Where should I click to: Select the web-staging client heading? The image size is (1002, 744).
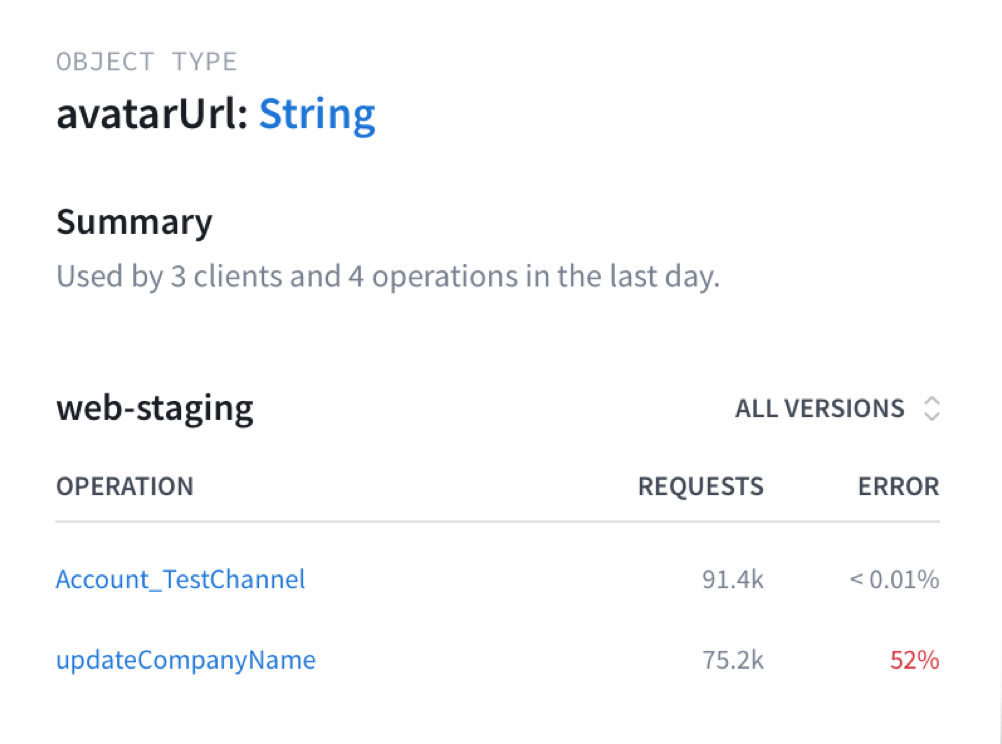(x=155, y=408)
